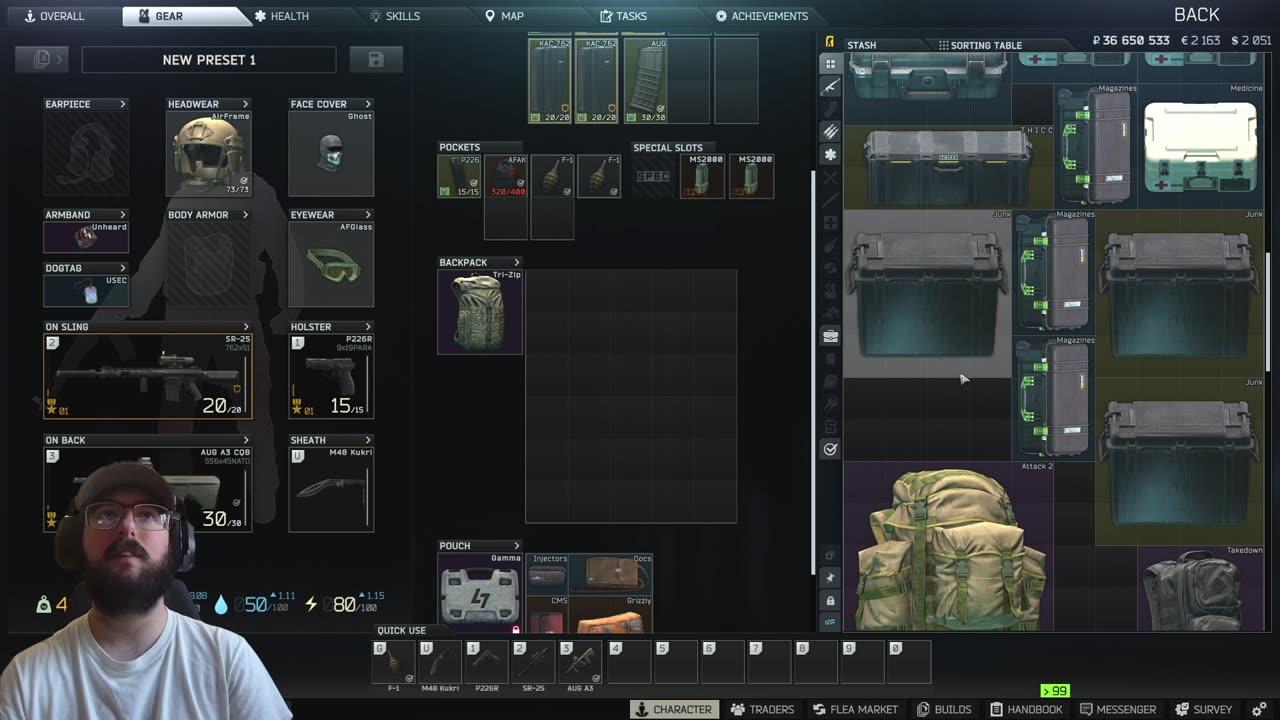Select the AFAK med kit in pockets
Image resolution: width=1280 pixels, height=720 pixels.
point(506,176)
